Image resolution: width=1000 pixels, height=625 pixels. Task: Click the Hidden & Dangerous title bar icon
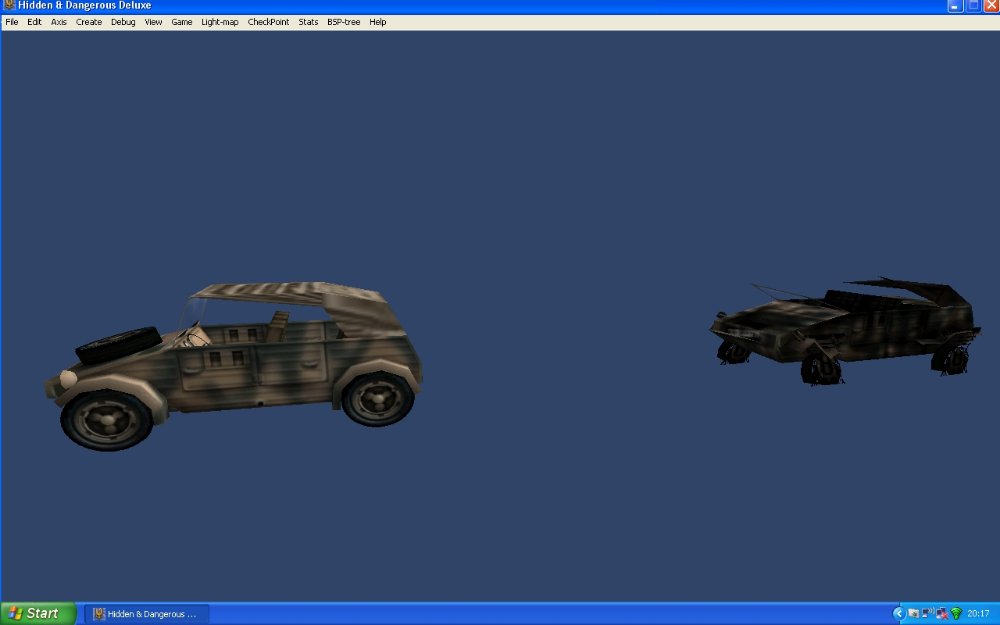pyautogui.click(x=8, y=6)
